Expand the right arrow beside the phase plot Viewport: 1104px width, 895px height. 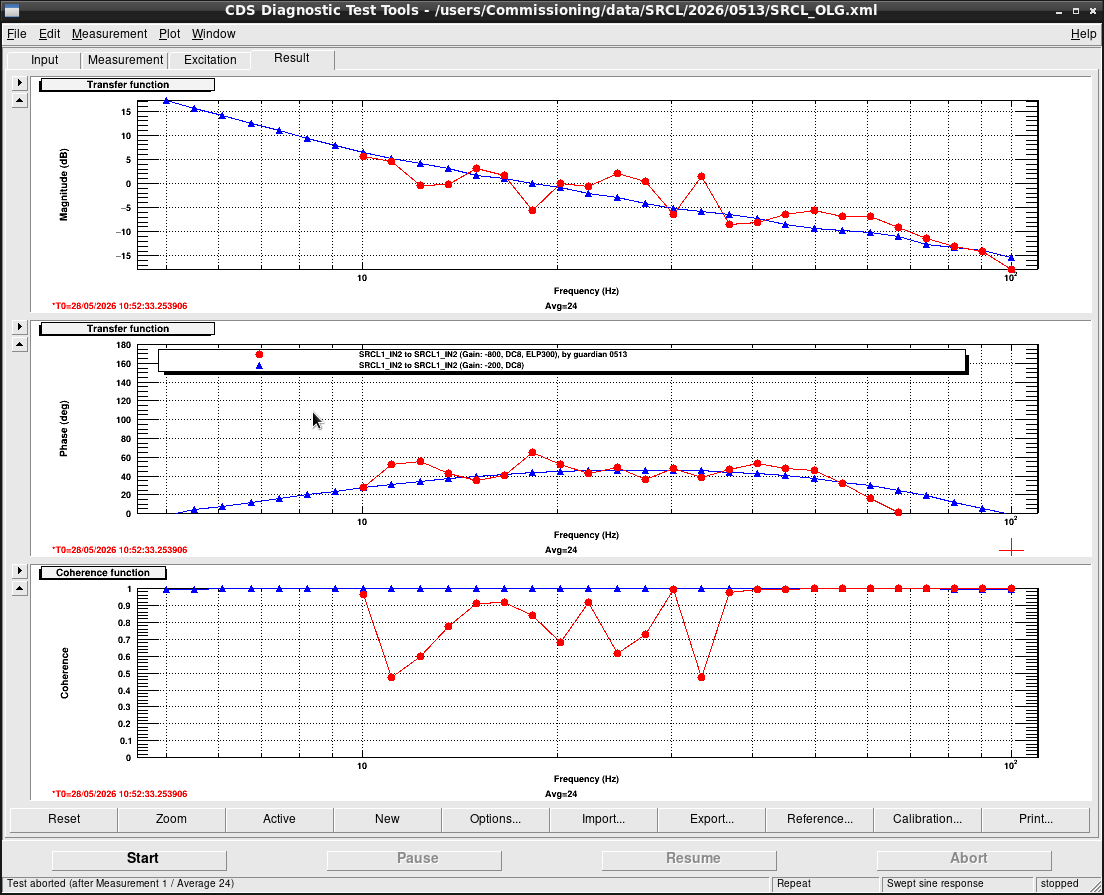tap(20, 327)
